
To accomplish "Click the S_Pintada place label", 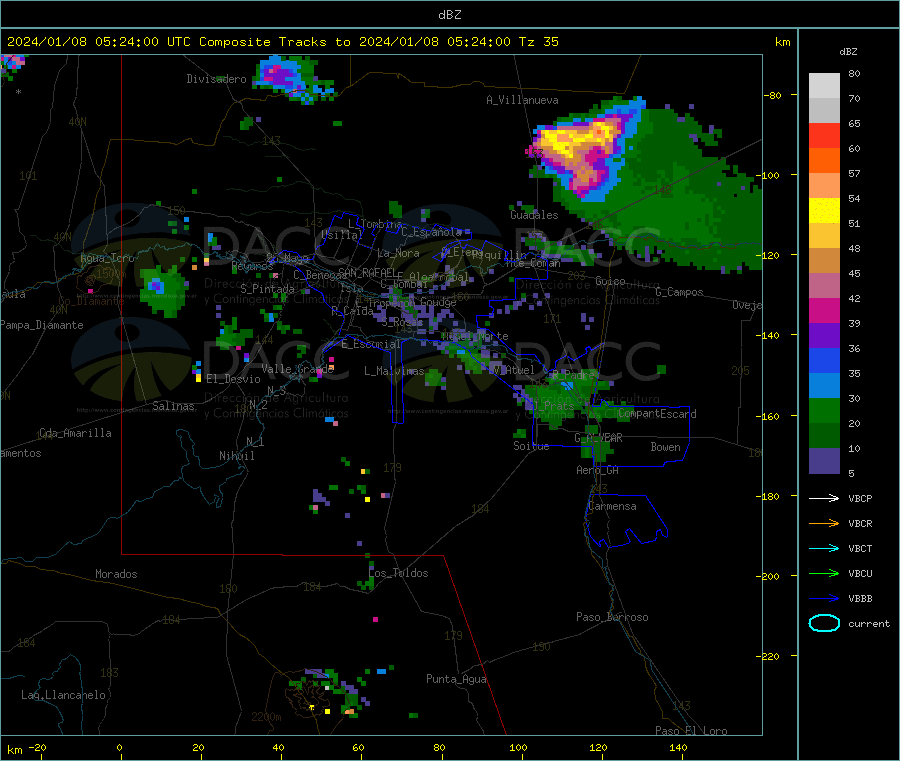I will coord(267,289).
